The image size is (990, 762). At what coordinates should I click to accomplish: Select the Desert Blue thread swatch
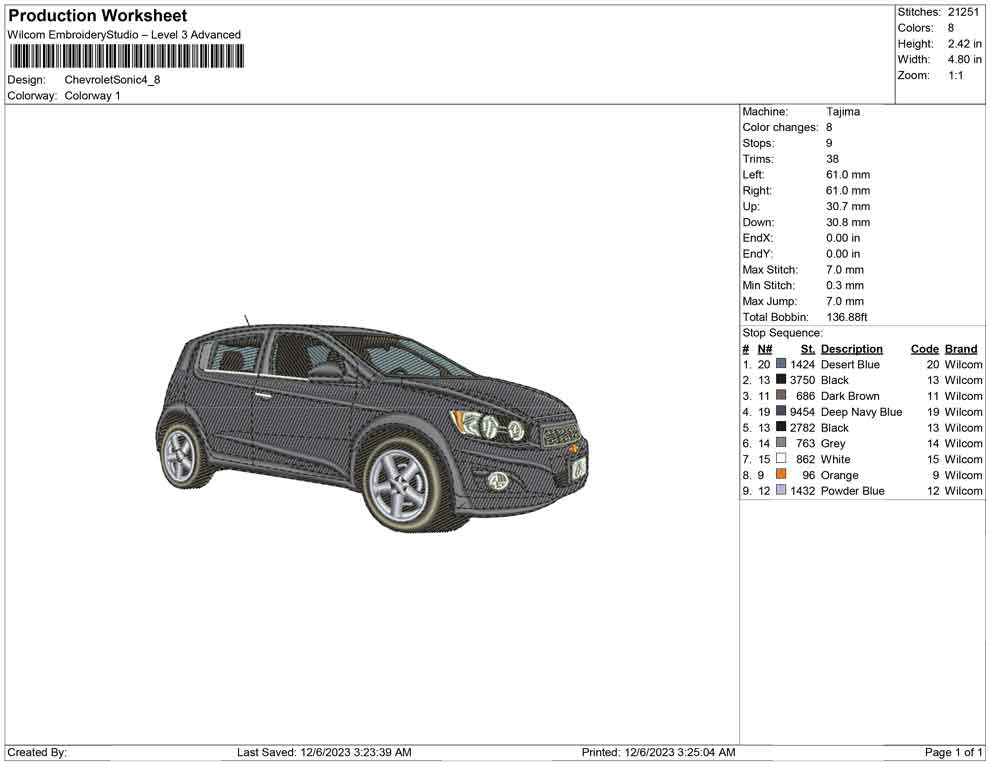pyautogui.click(x=780, y=364)
